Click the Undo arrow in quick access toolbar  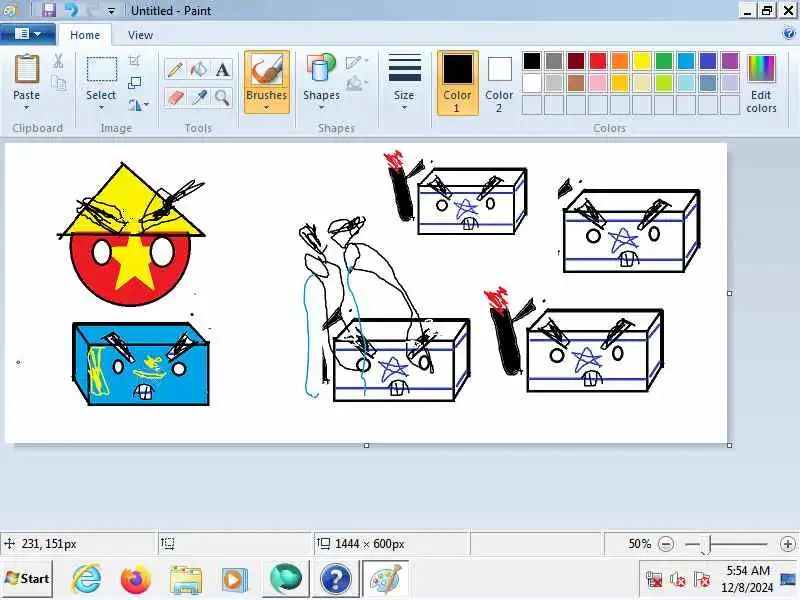71,10
